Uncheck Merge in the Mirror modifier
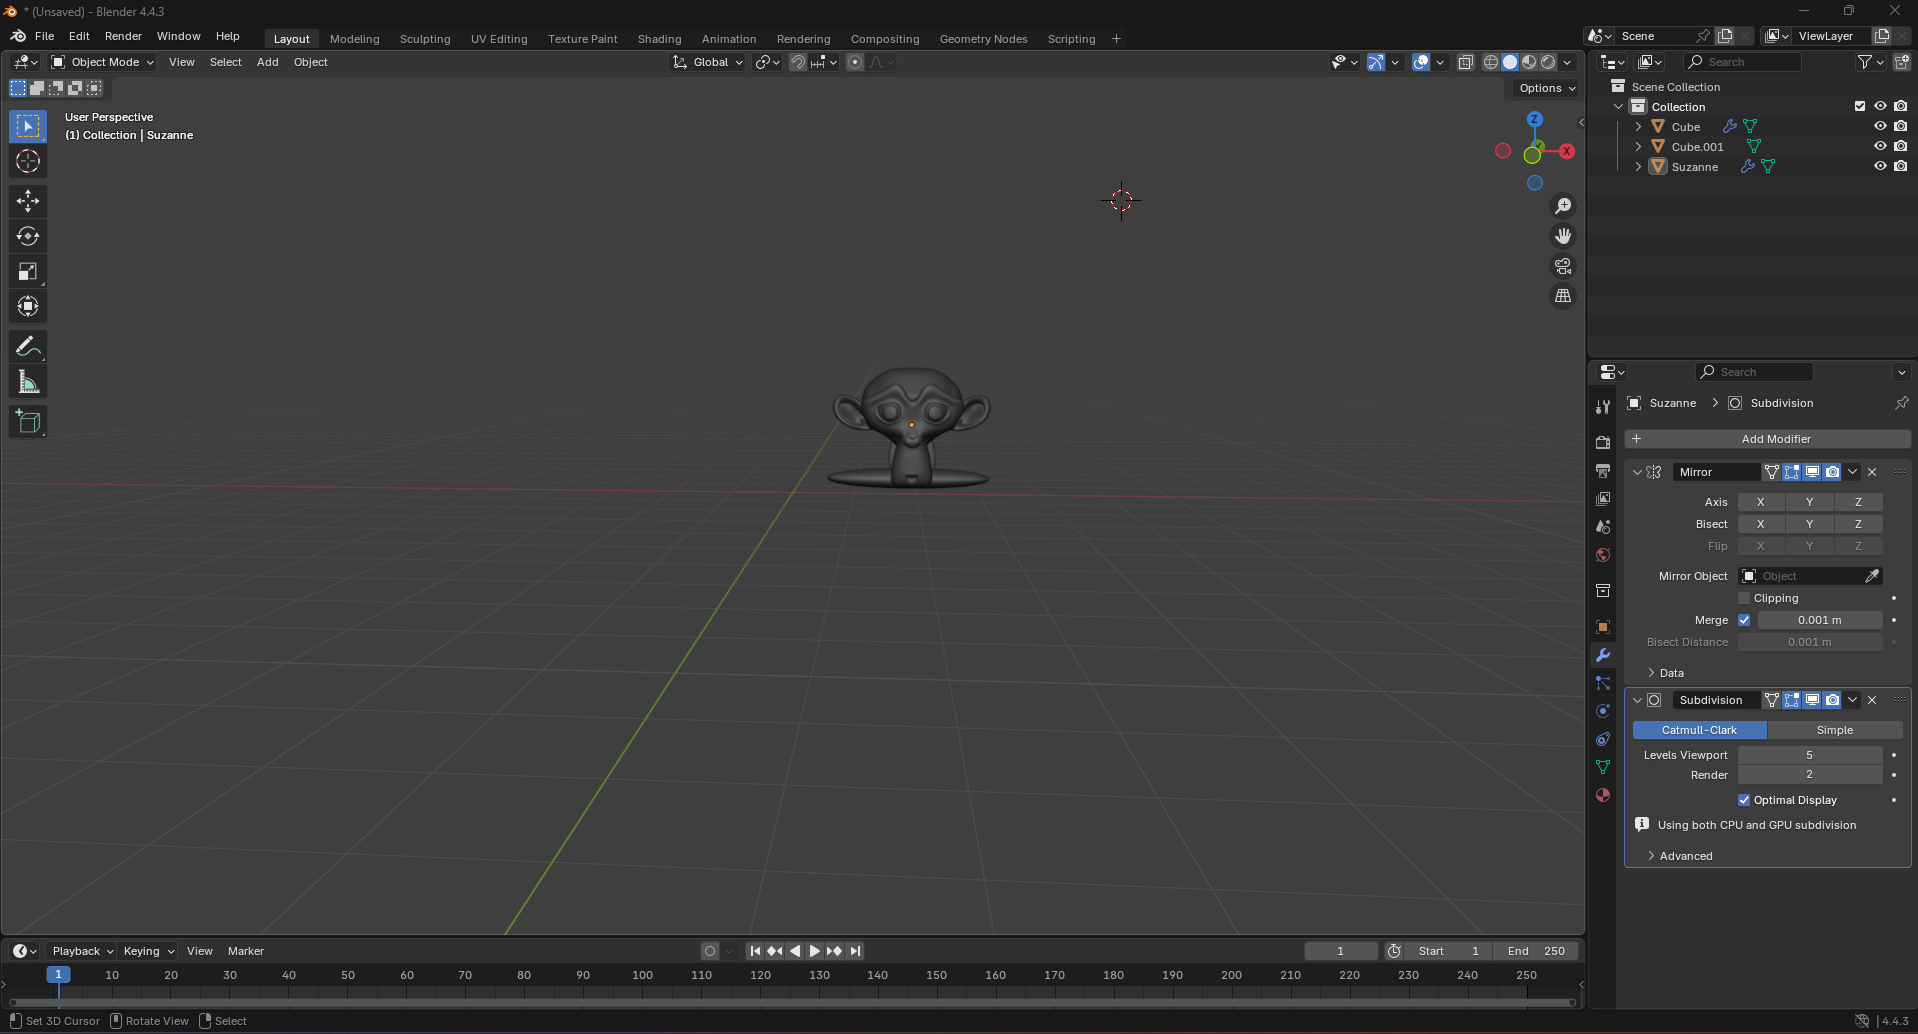1918x1034 pixels. [1744, 620]
